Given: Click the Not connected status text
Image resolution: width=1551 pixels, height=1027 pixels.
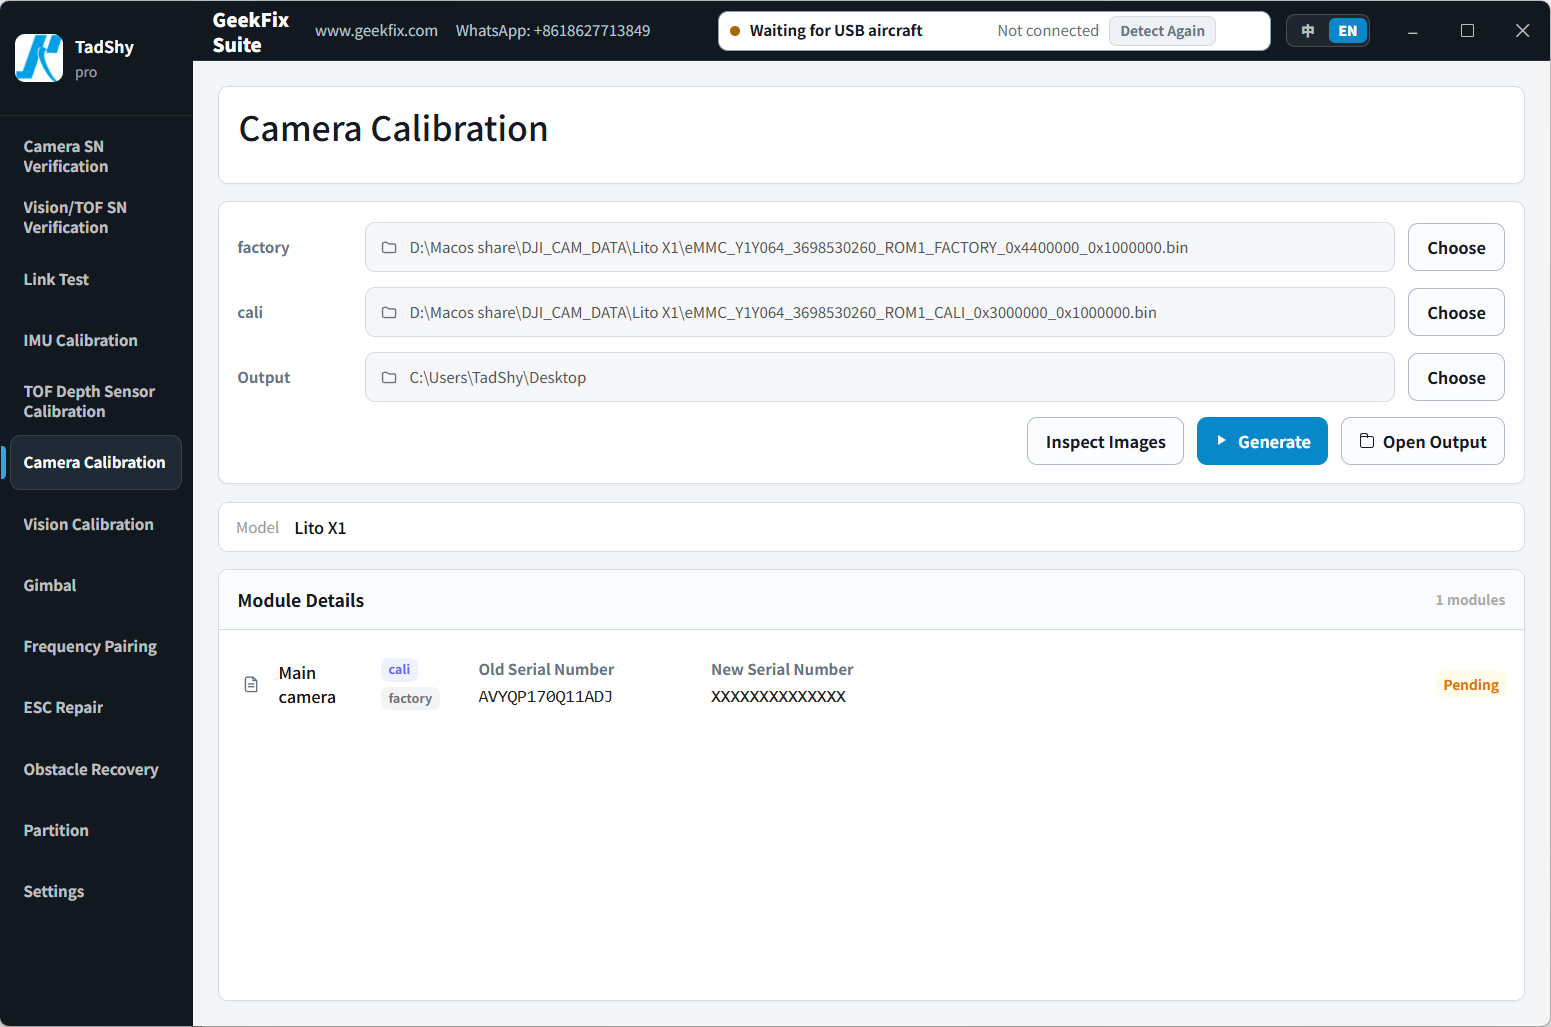Looking at the screenshot, I should click(x=1048, y=31).
